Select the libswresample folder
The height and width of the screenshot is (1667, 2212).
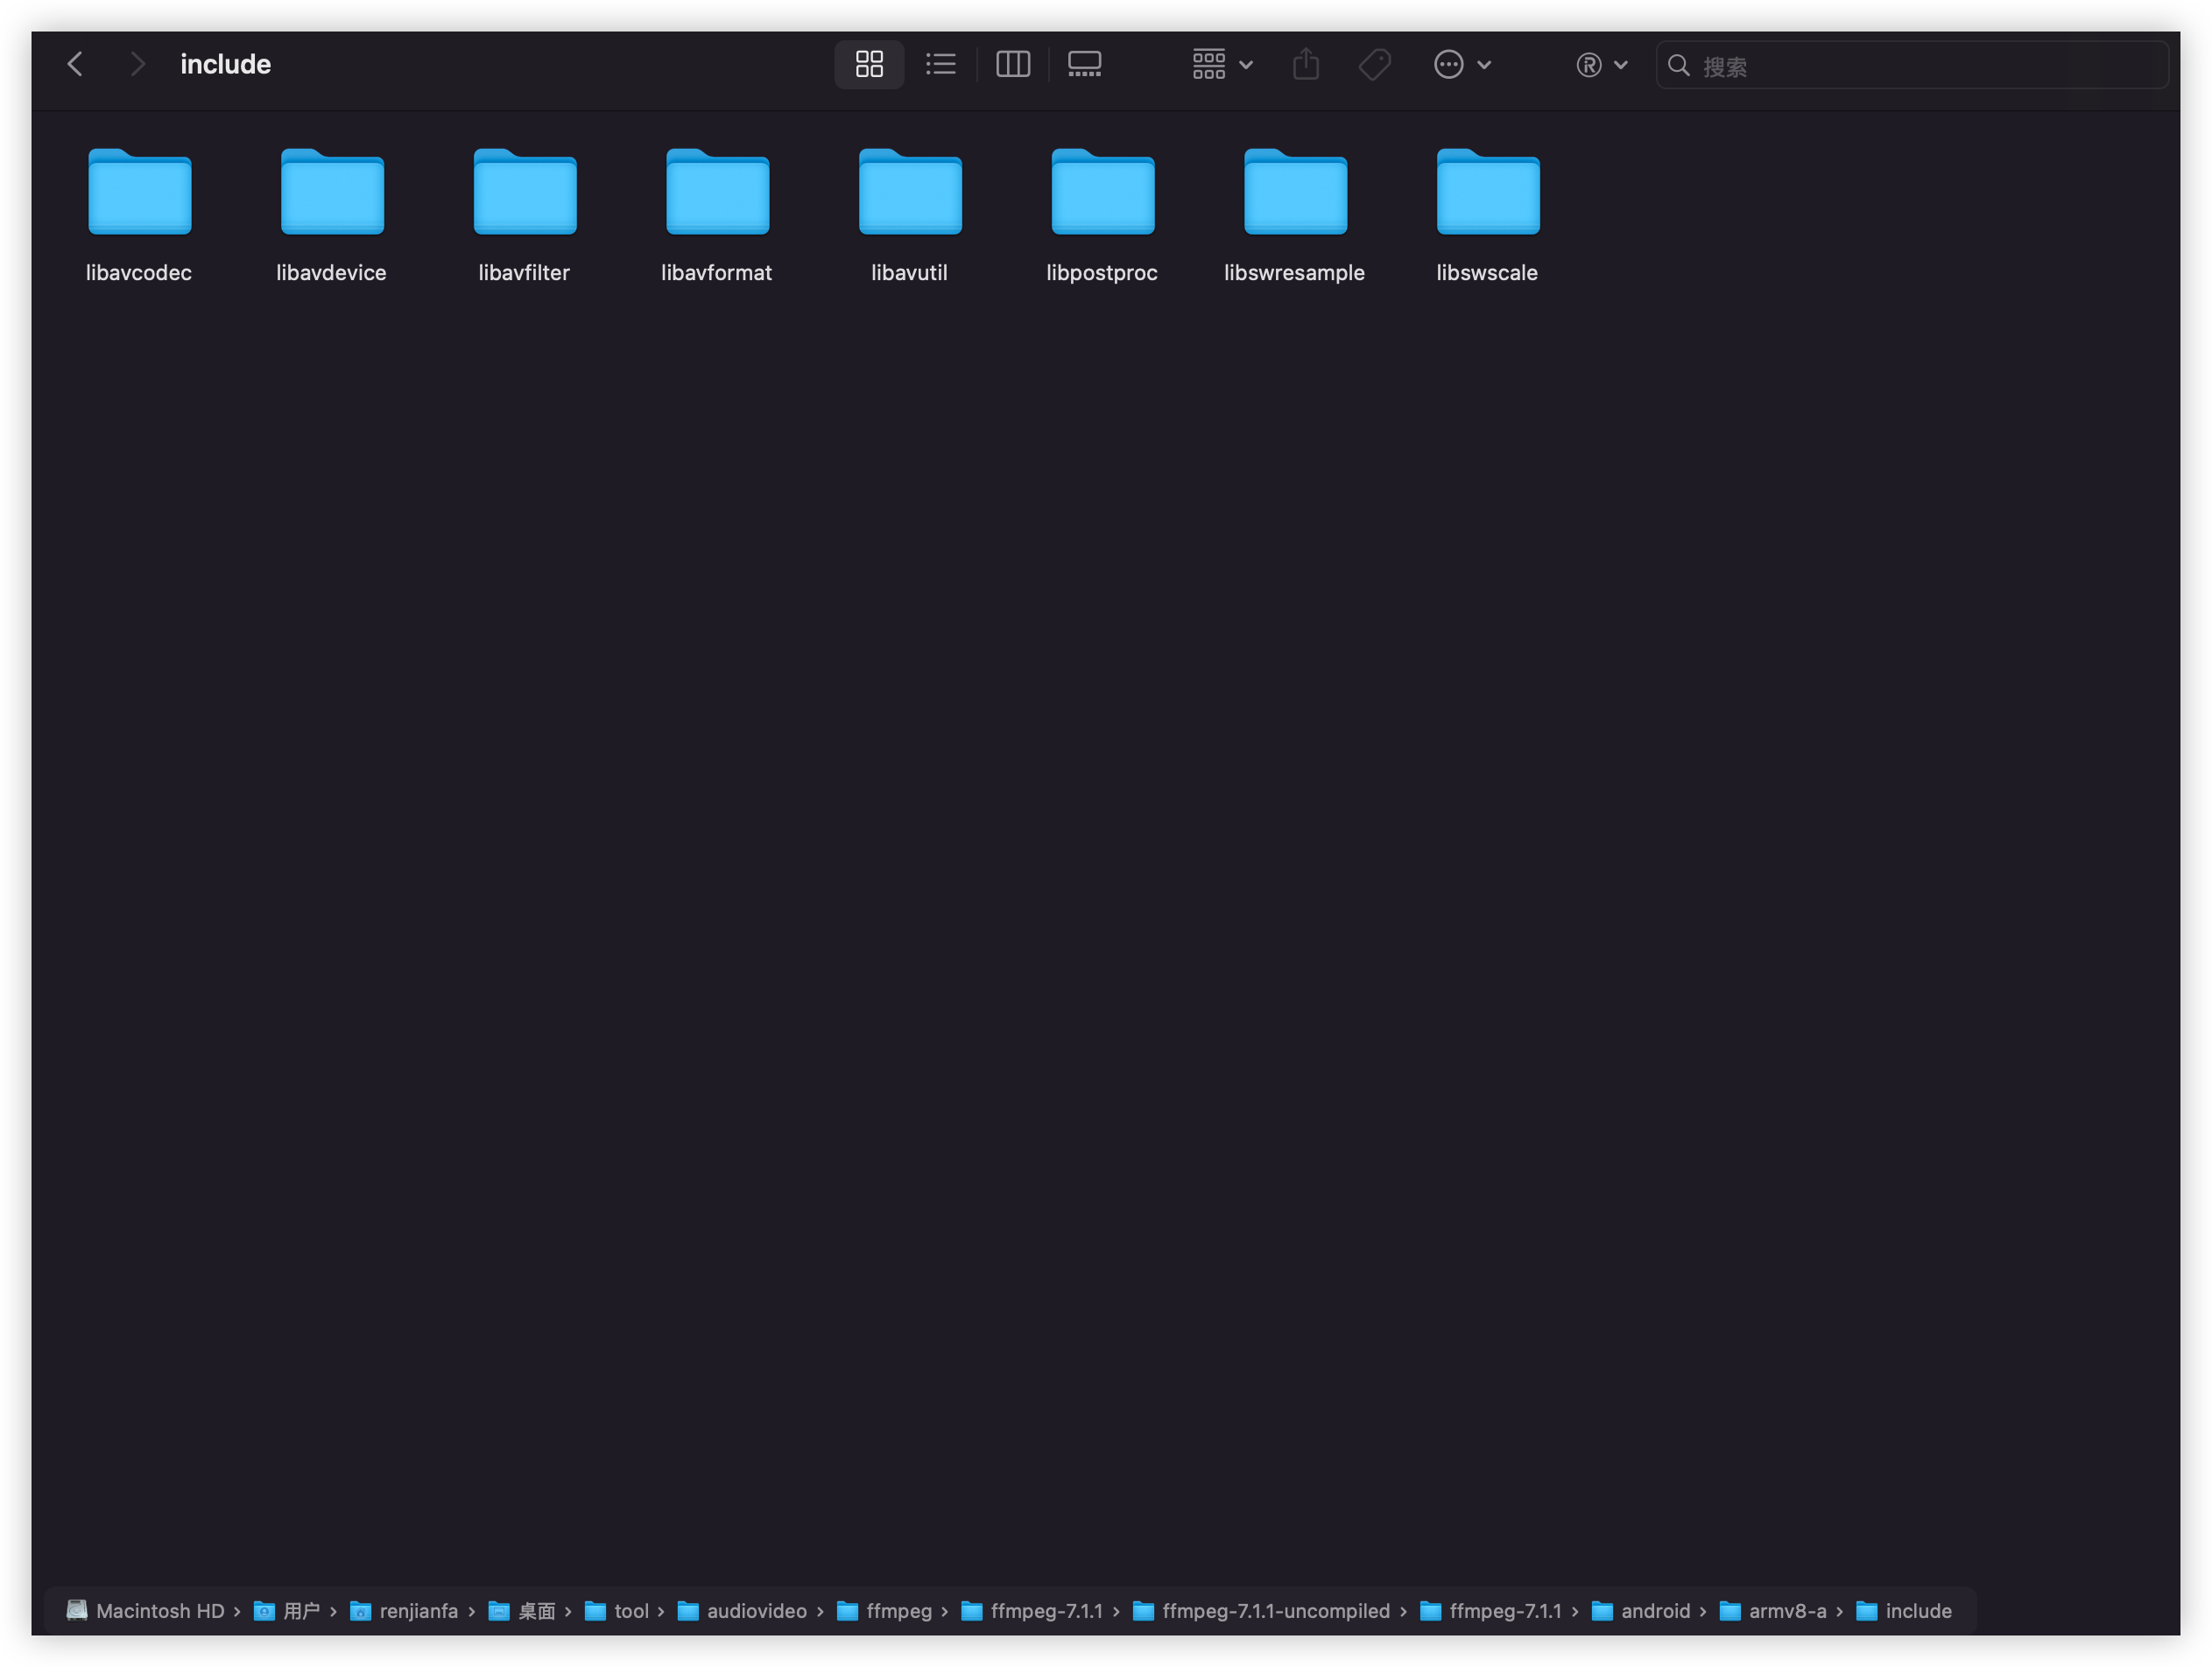tap(1295, 193)
